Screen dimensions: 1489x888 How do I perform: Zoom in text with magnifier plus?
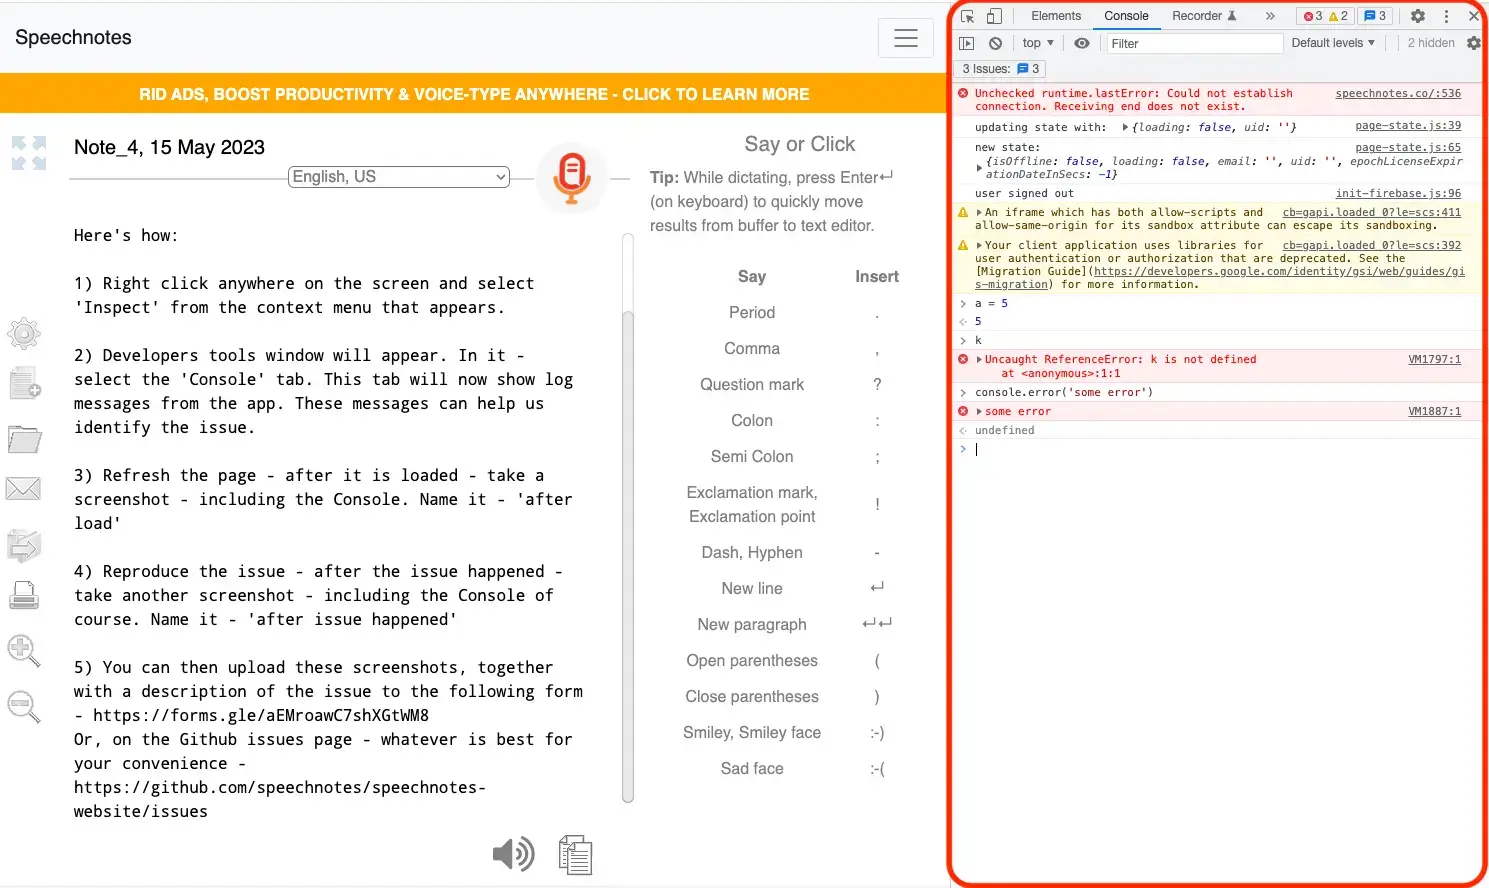pos(24,650)
